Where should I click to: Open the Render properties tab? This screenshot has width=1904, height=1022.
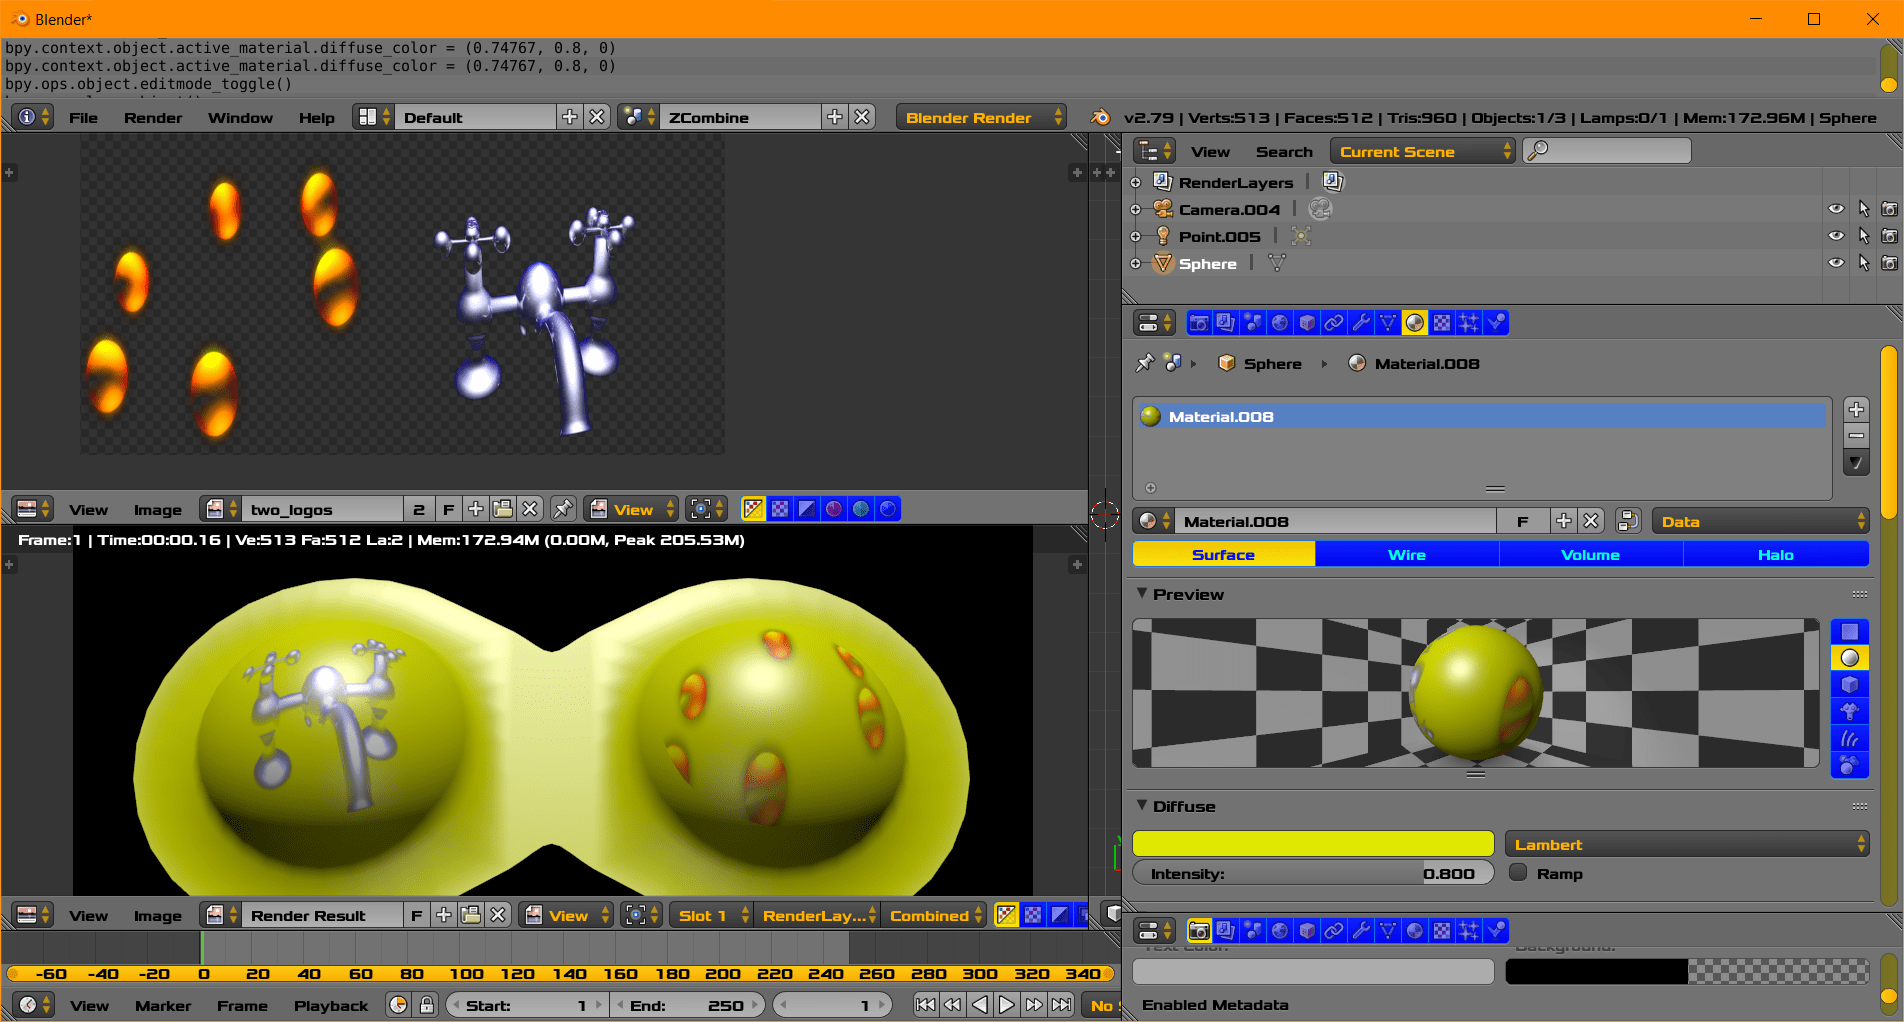(1199, 322)
